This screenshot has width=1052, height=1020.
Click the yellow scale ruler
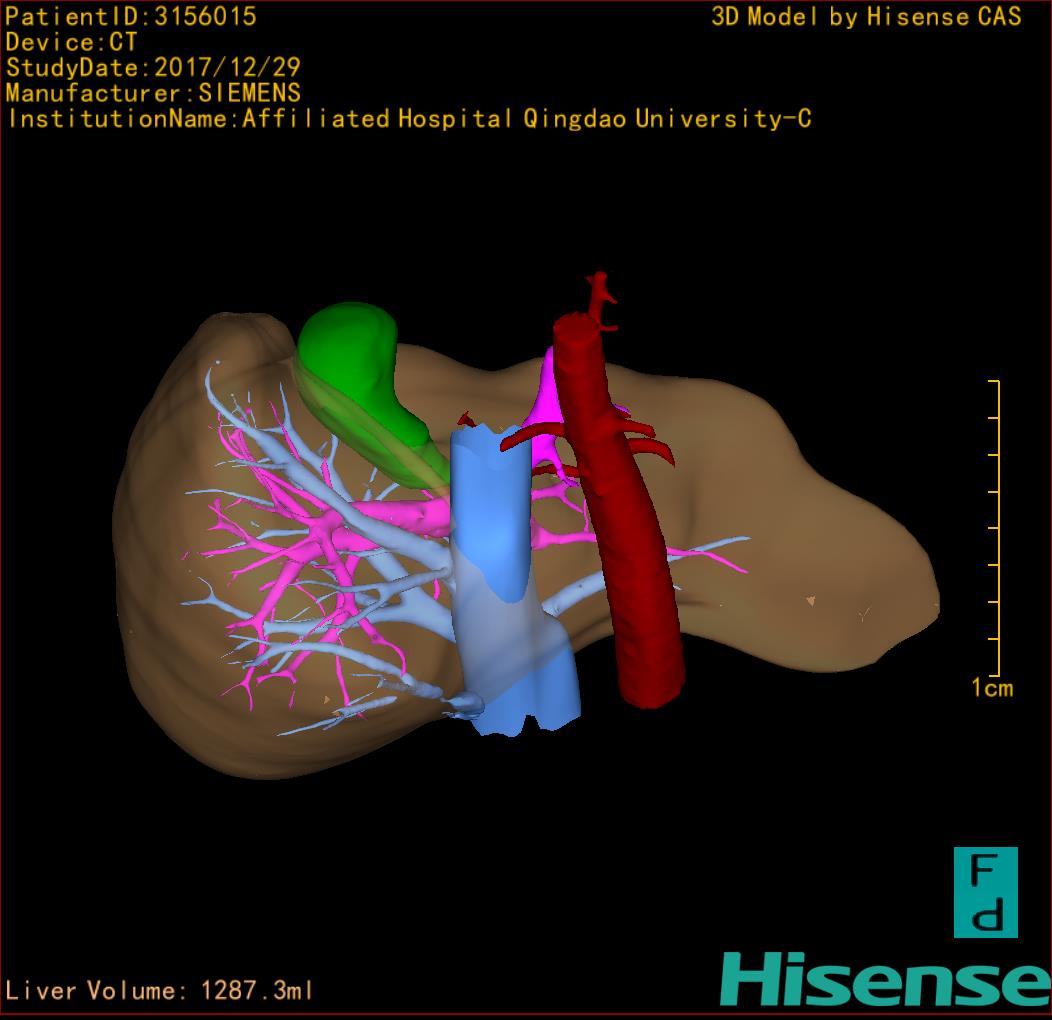click(997, 528)
